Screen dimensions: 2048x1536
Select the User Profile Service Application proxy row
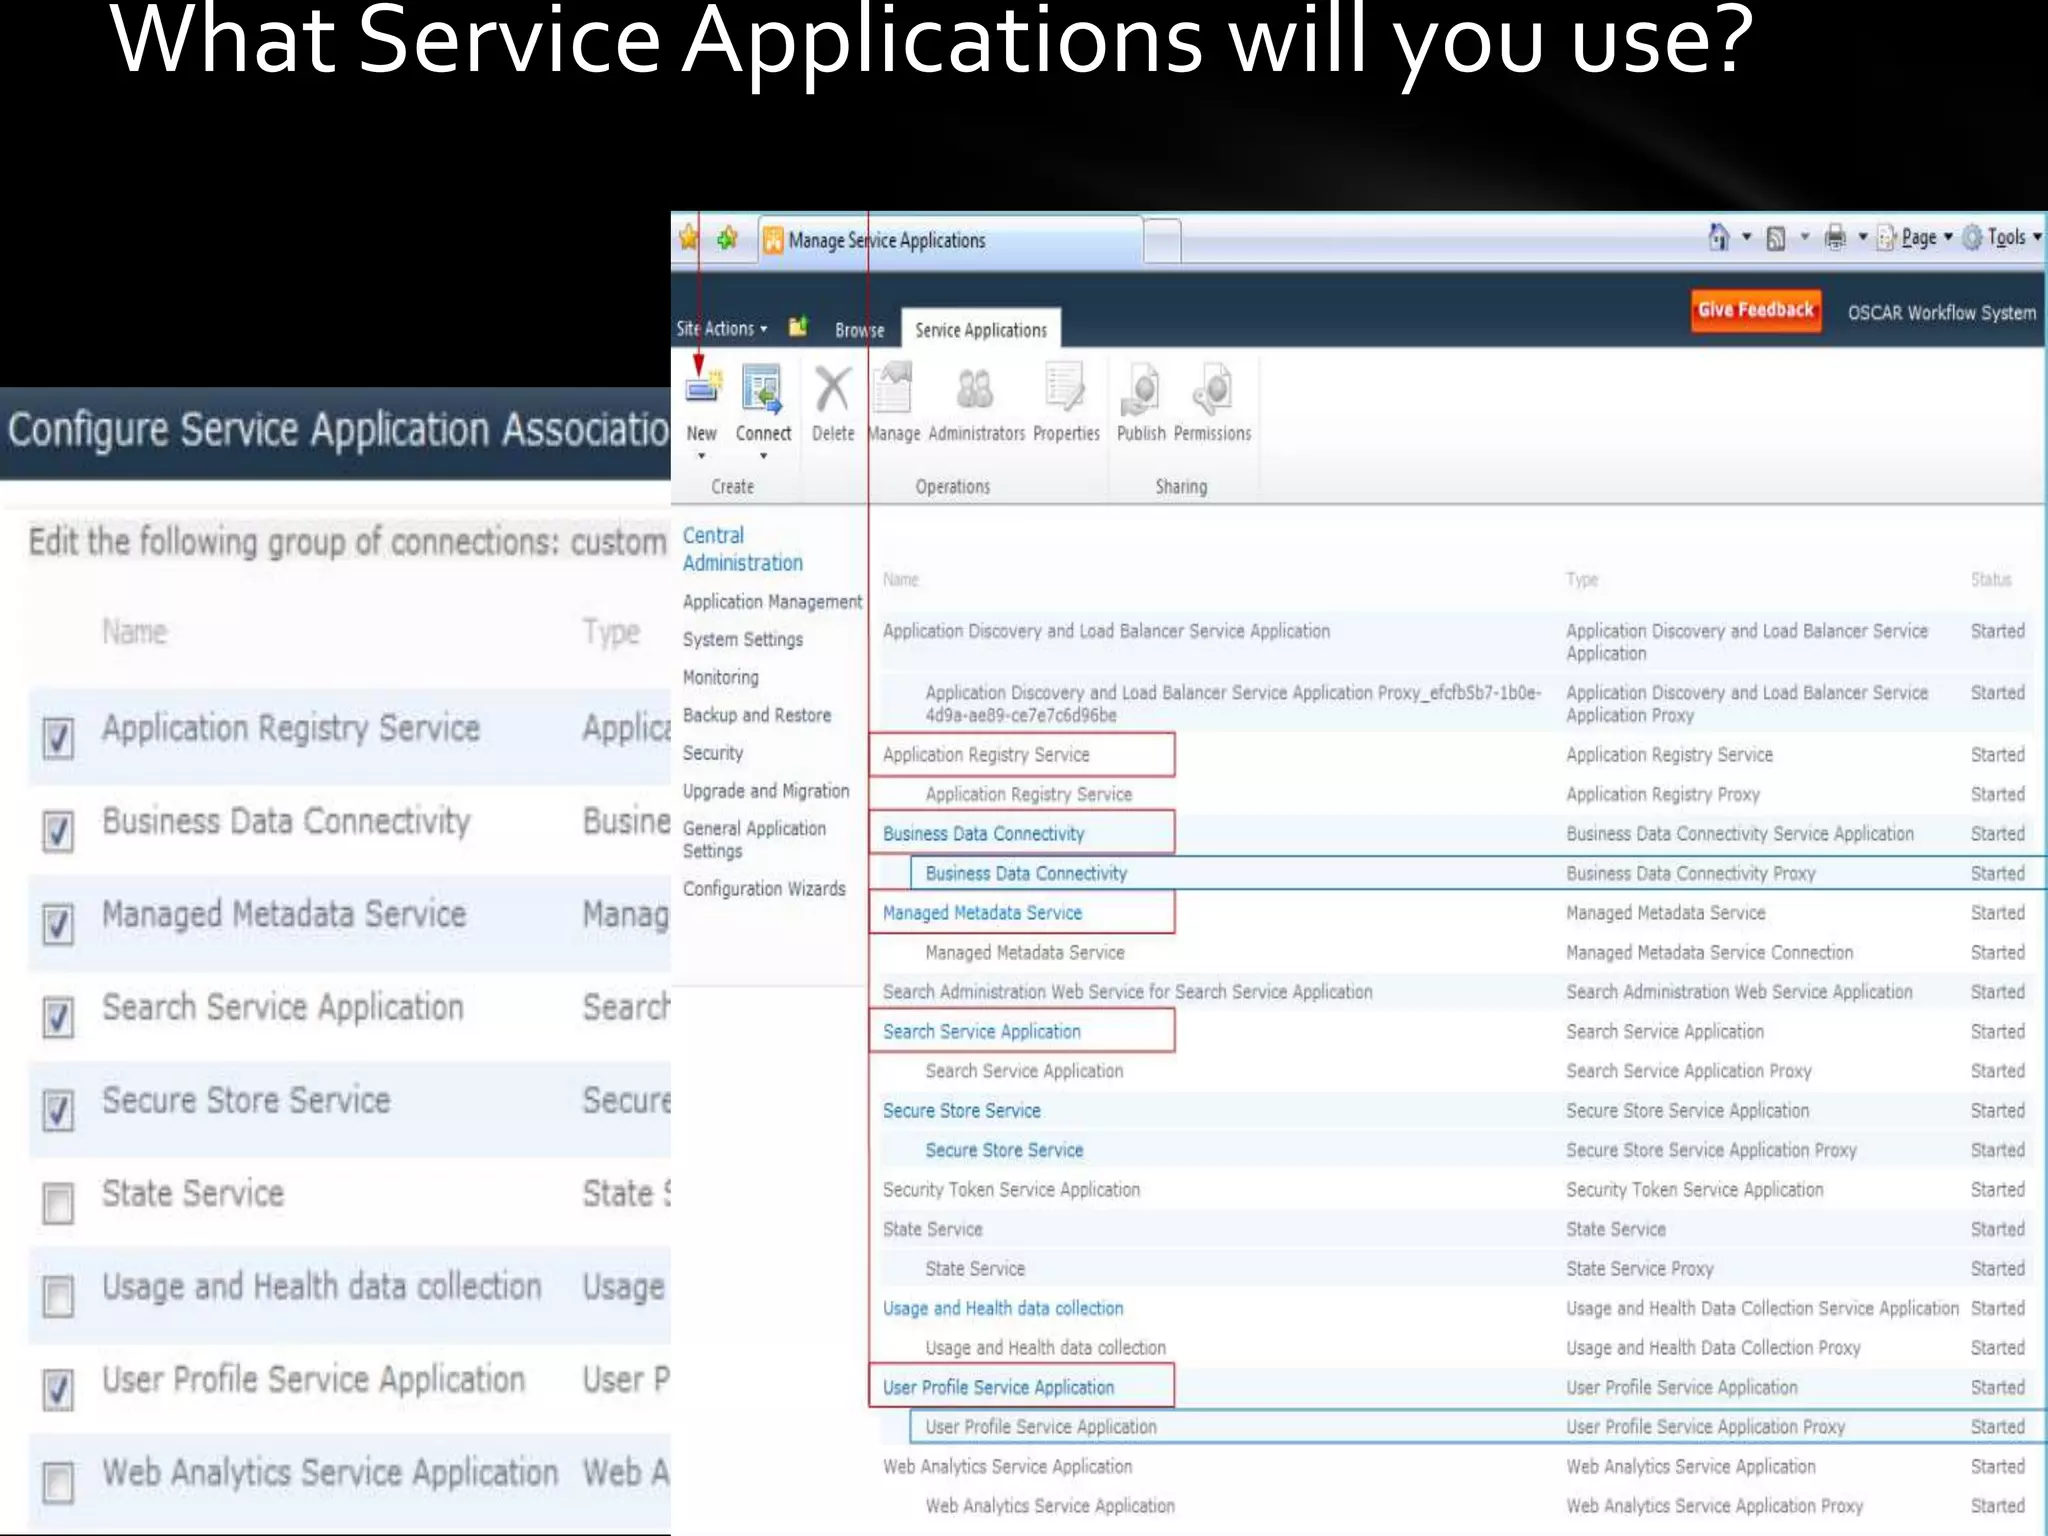[x=1040, y=1427]
